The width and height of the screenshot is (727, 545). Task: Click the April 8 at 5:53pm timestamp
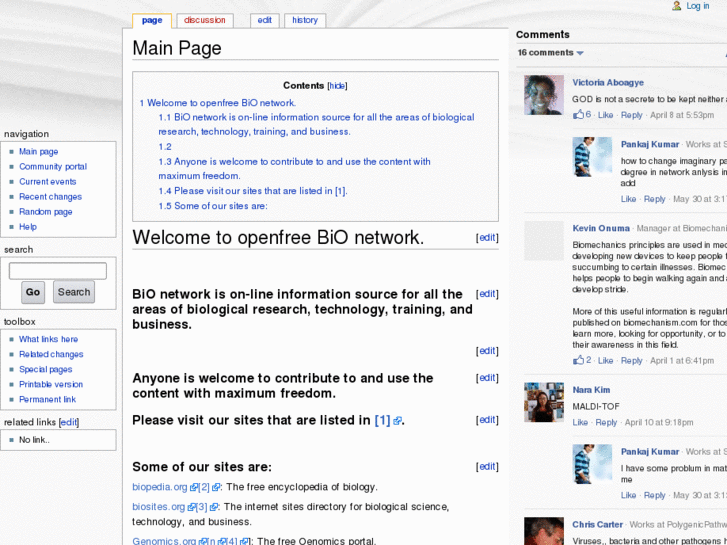pyautogui.click(x=682, y=115)
